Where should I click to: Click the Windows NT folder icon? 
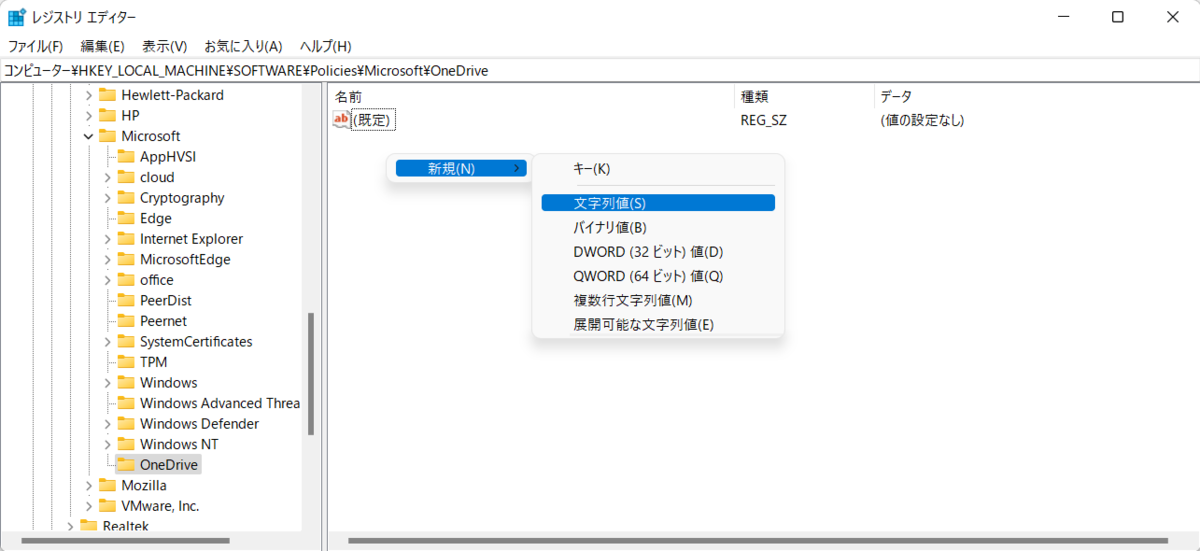(x=125, y=444)
